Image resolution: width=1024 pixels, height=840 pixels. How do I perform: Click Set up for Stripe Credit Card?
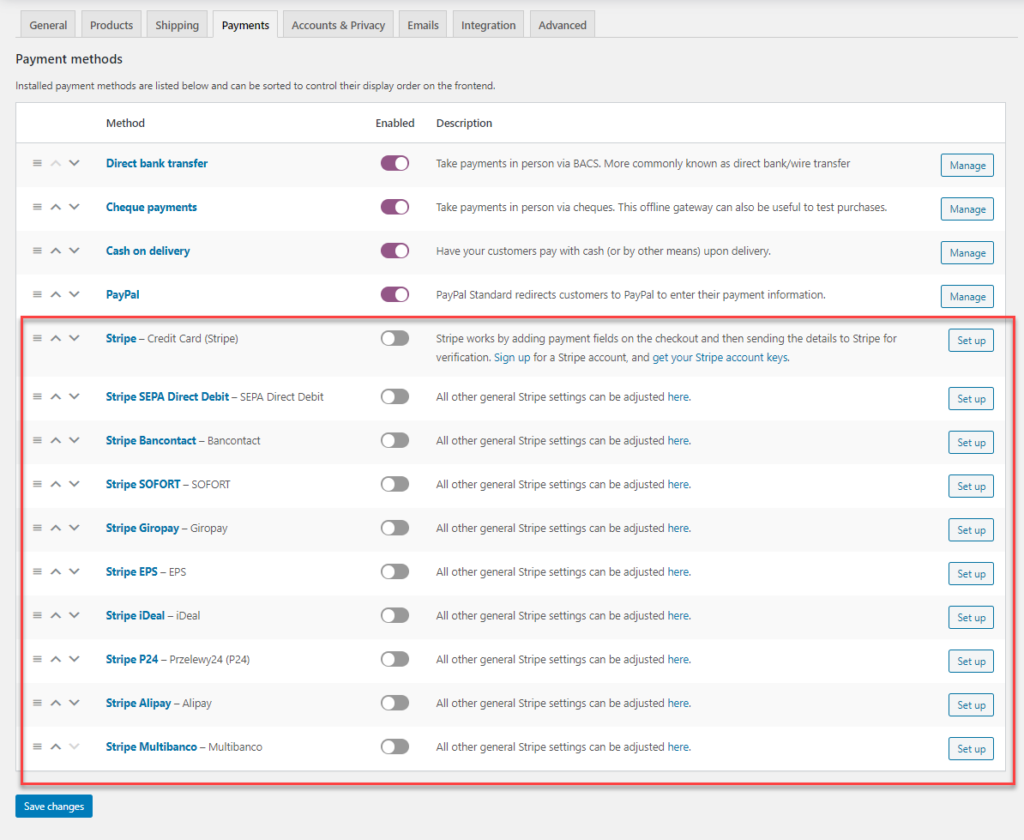(971, 340)
